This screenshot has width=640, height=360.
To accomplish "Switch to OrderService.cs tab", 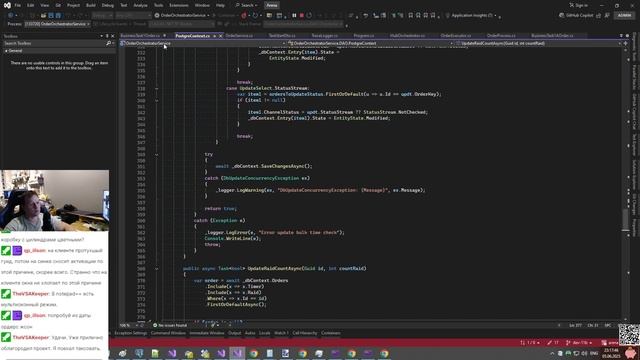I will [239, 36].
